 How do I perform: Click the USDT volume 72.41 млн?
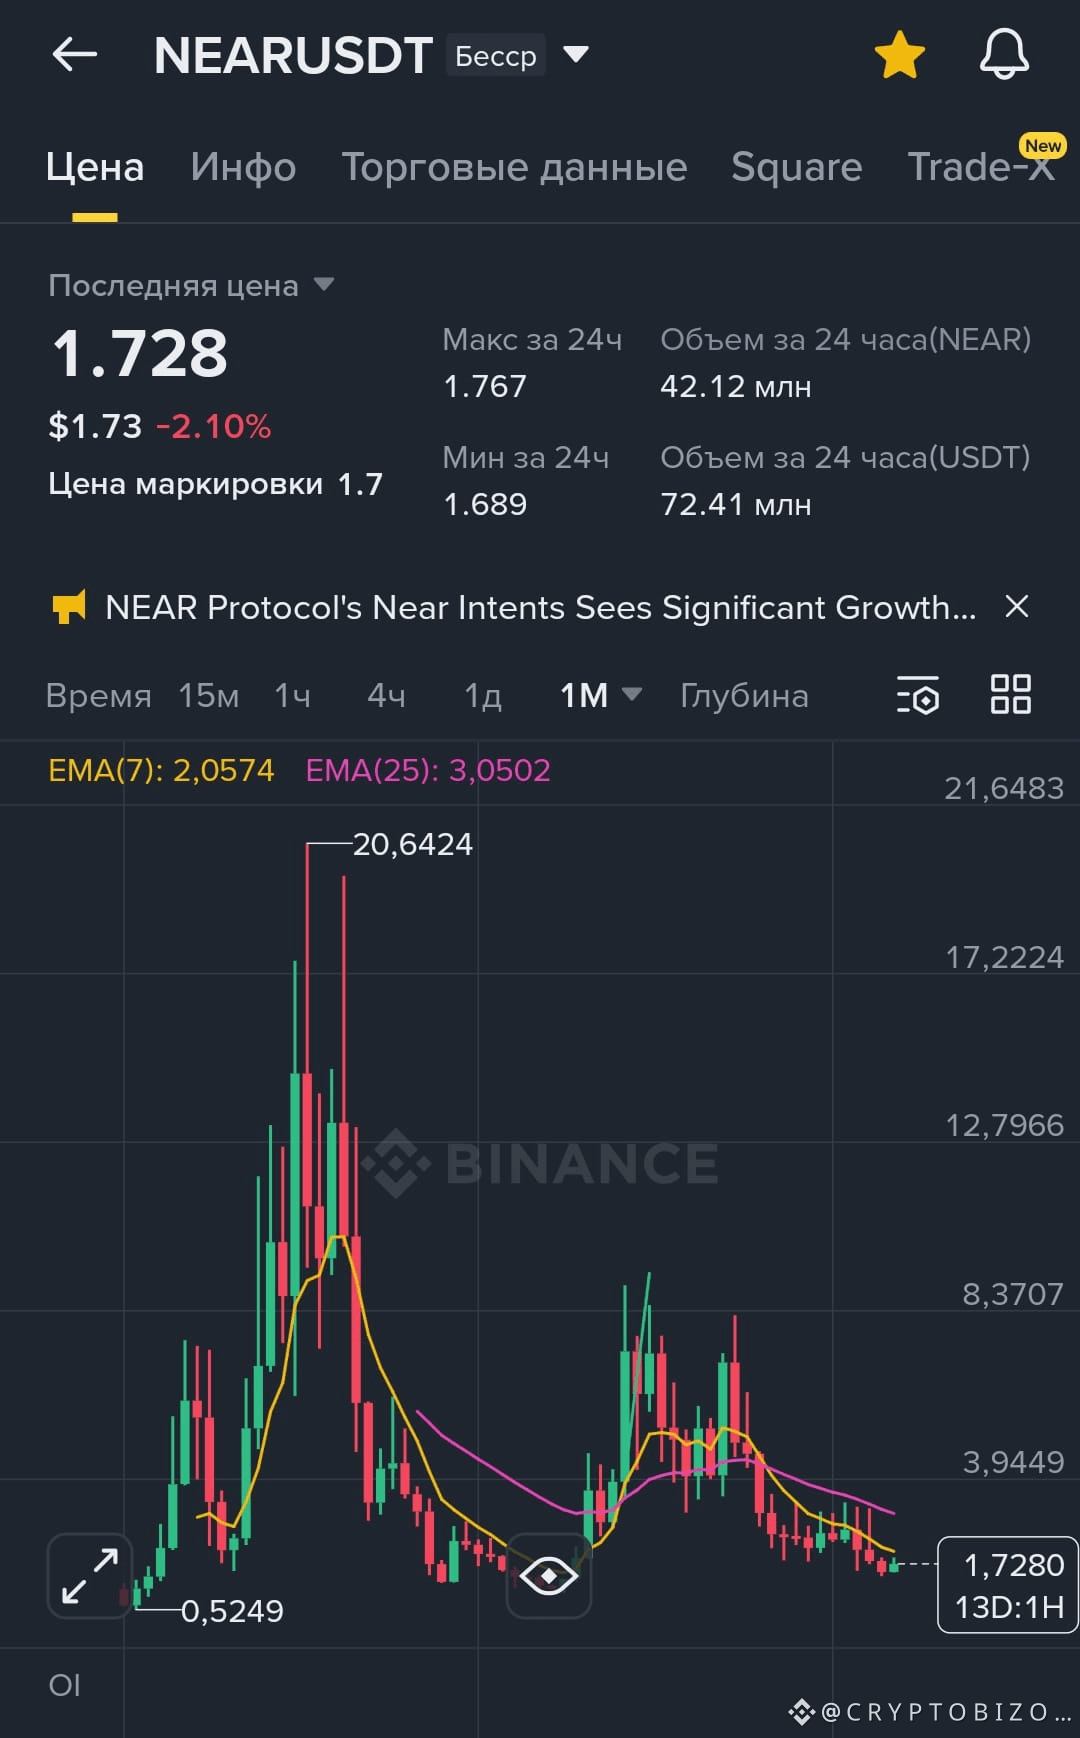(736, 504)
